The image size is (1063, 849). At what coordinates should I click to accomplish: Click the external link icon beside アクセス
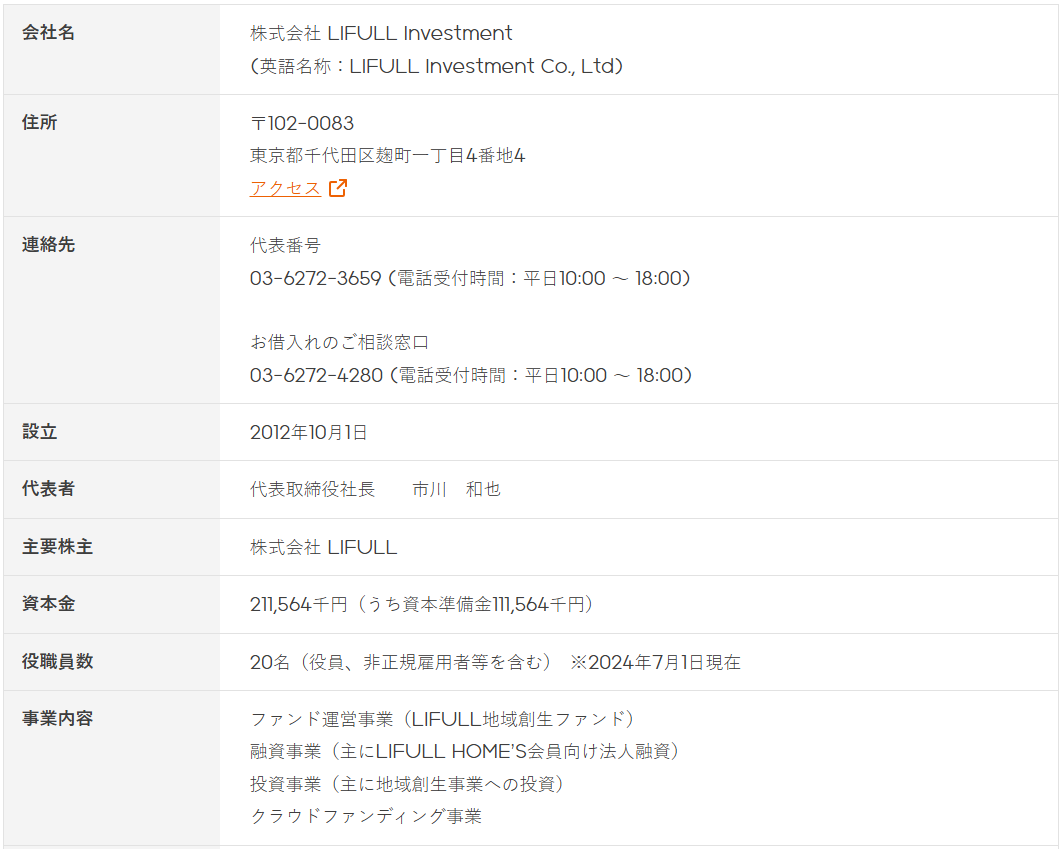point(338,188)
